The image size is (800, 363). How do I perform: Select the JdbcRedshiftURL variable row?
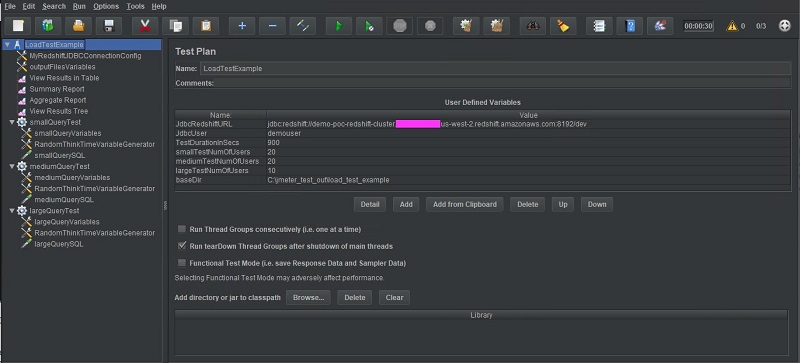tap(483, 124)
